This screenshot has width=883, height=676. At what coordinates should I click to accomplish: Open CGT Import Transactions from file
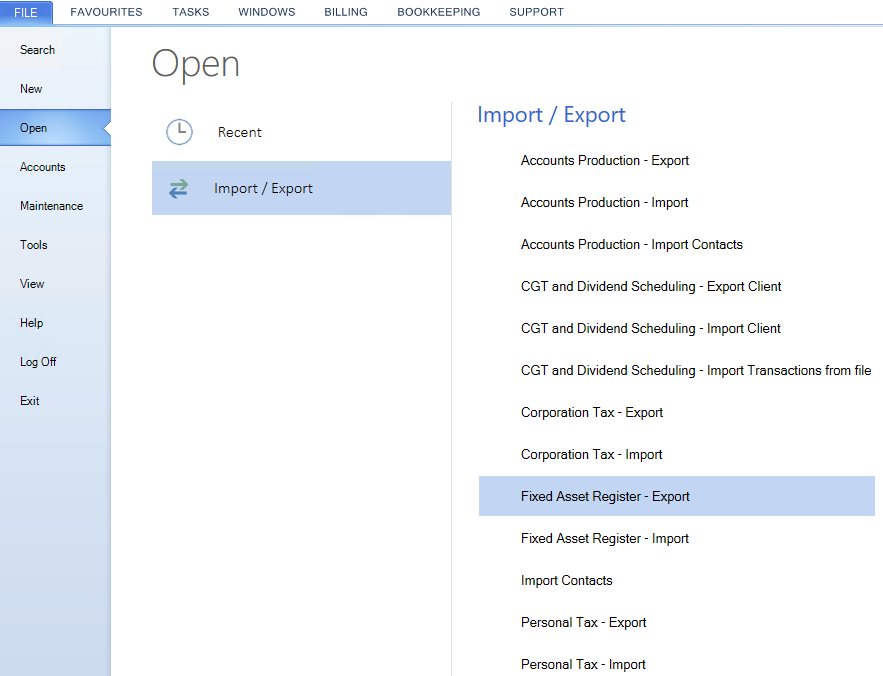676,370
